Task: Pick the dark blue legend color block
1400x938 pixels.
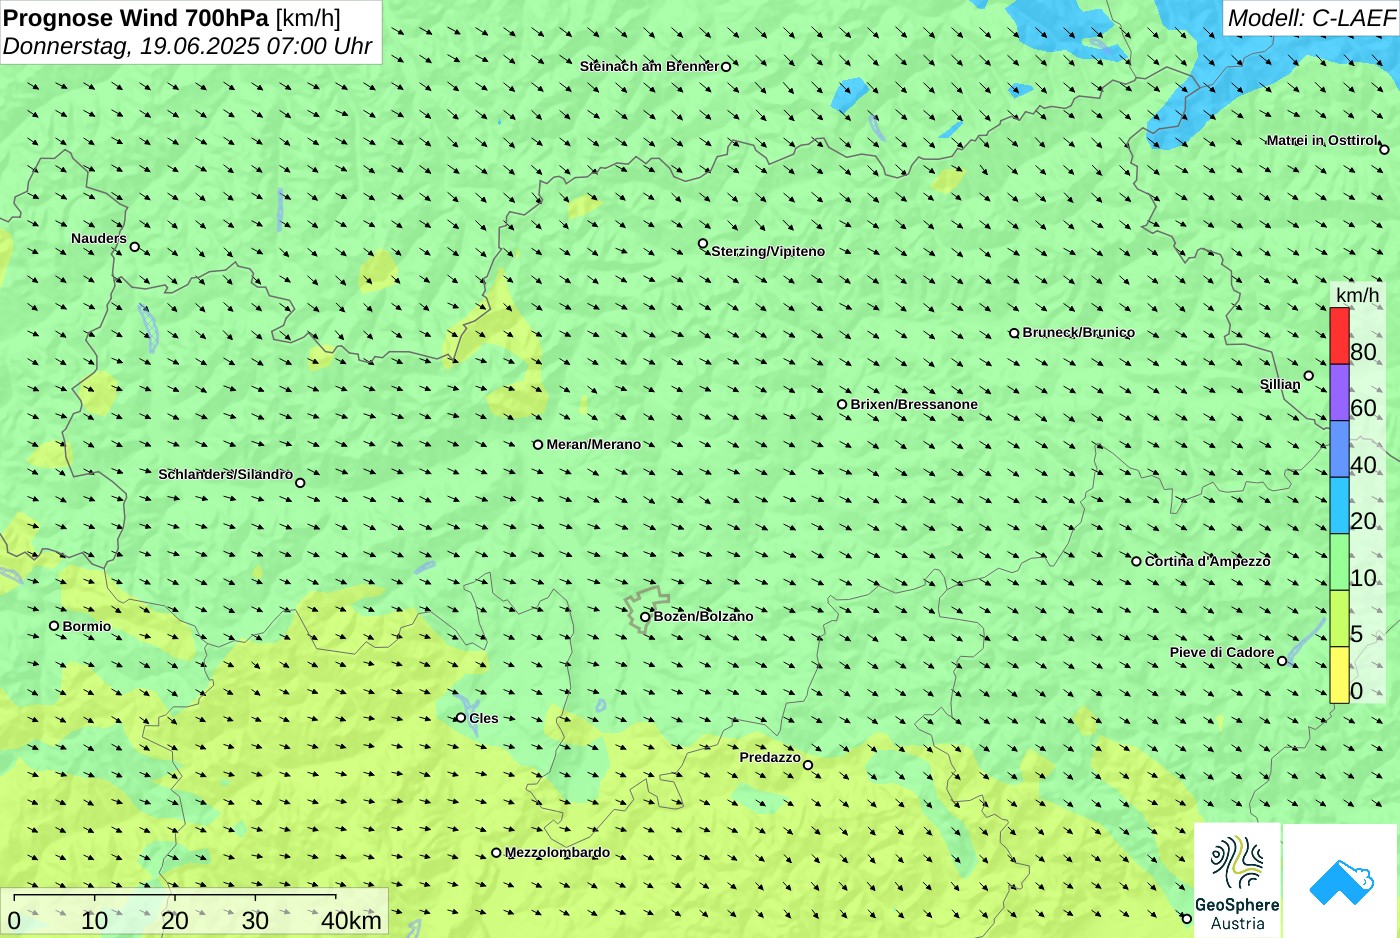Action: 1339,449
